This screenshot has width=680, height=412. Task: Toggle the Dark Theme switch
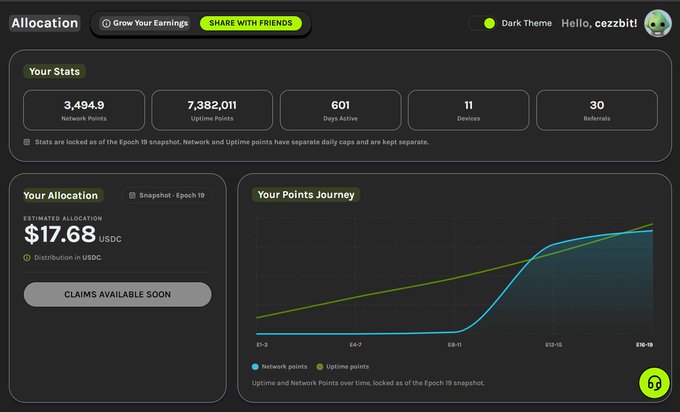pos(482,23)
